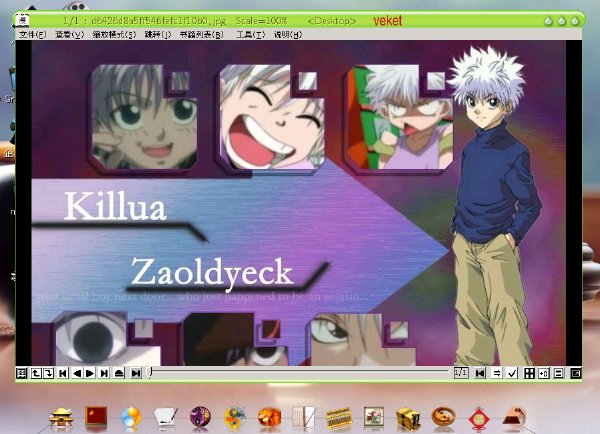Open the scroll book dock icon
Viewport: 600px width, 434px height.
click(x=303, y=417)
